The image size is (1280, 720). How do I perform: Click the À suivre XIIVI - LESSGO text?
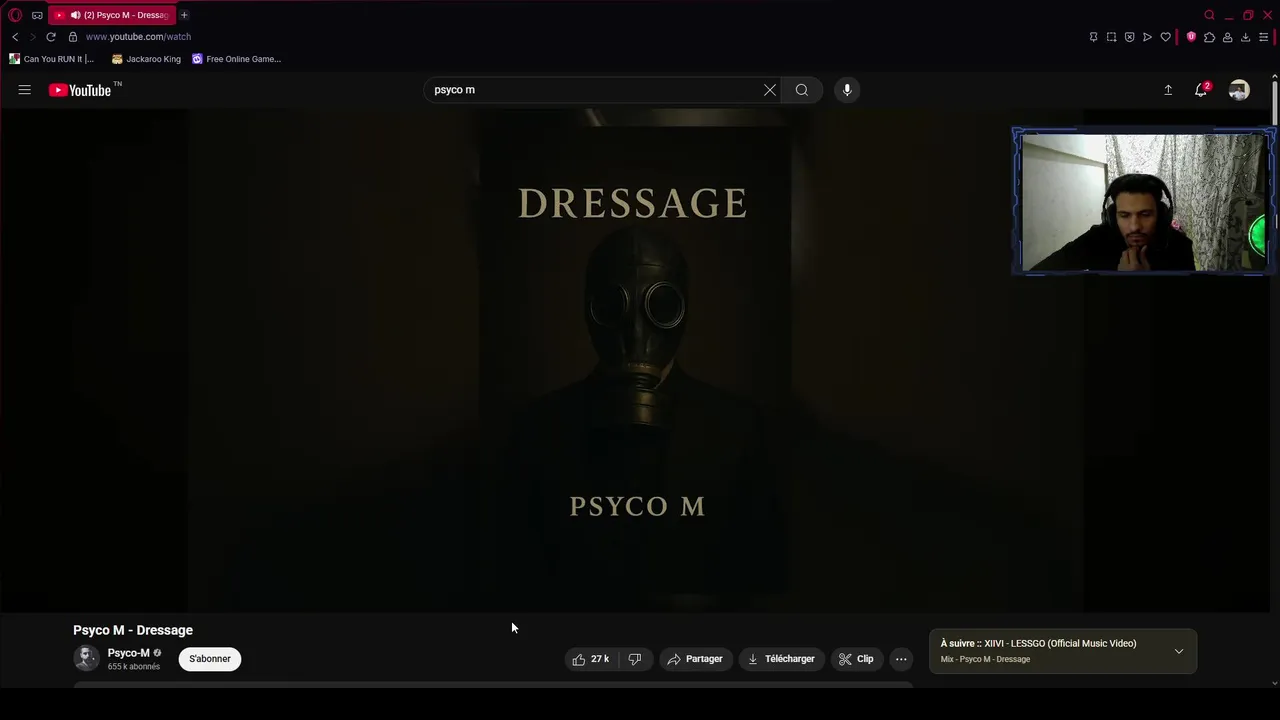point(1038,643)
